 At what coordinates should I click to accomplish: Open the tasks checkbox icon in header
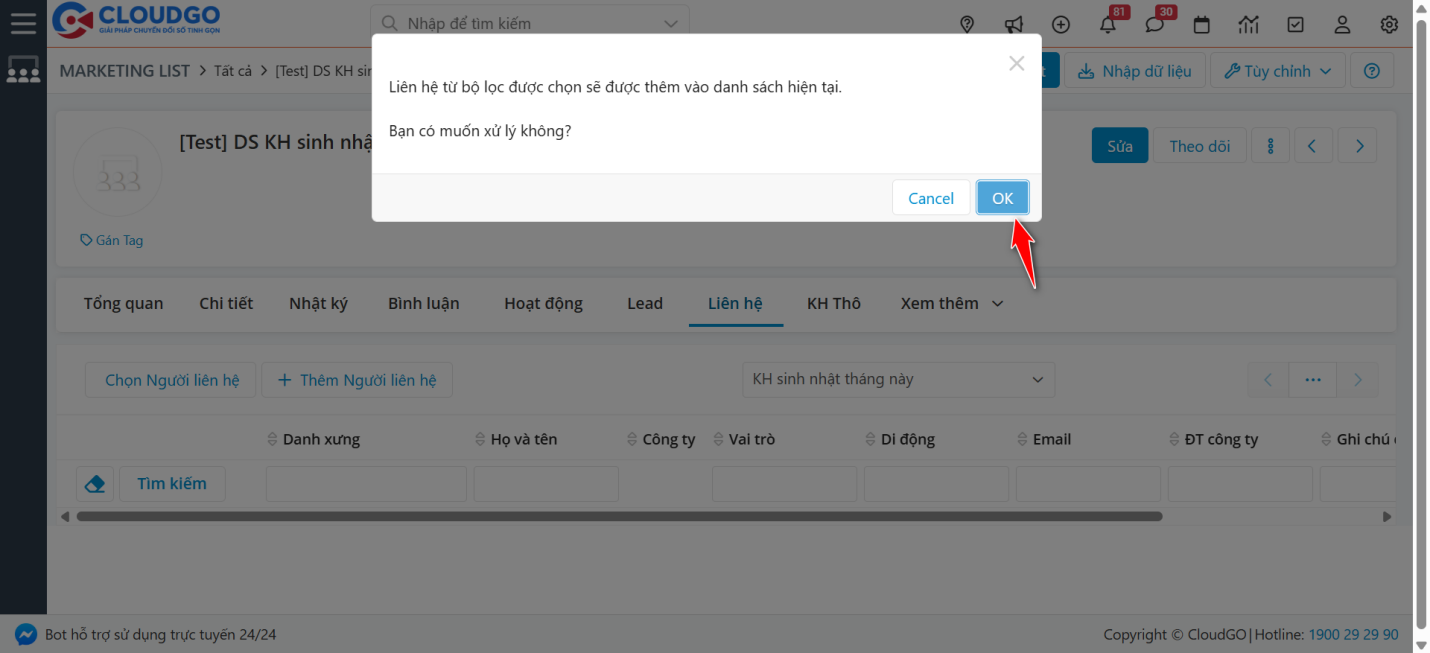pos(1295,24)
